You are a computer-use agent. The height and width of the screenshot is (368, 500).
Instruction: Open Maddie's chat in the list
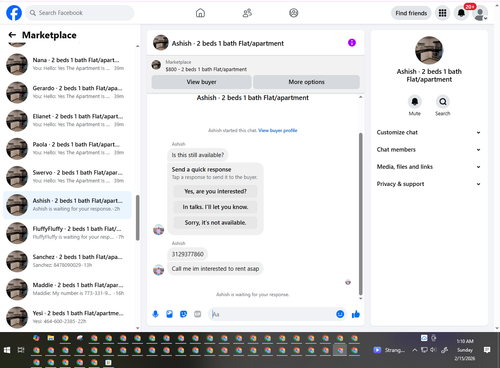67,289
